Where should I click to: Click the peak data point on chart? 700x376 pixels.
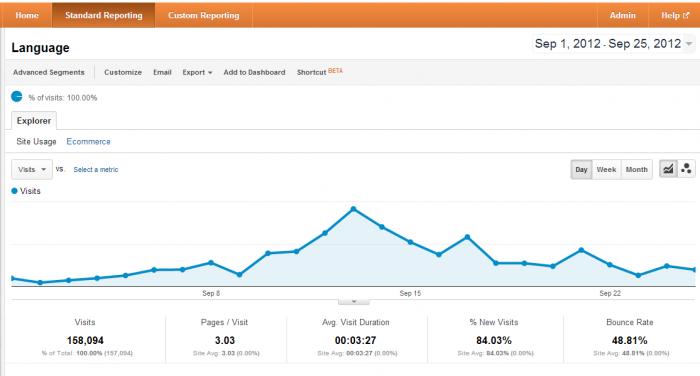354,209
